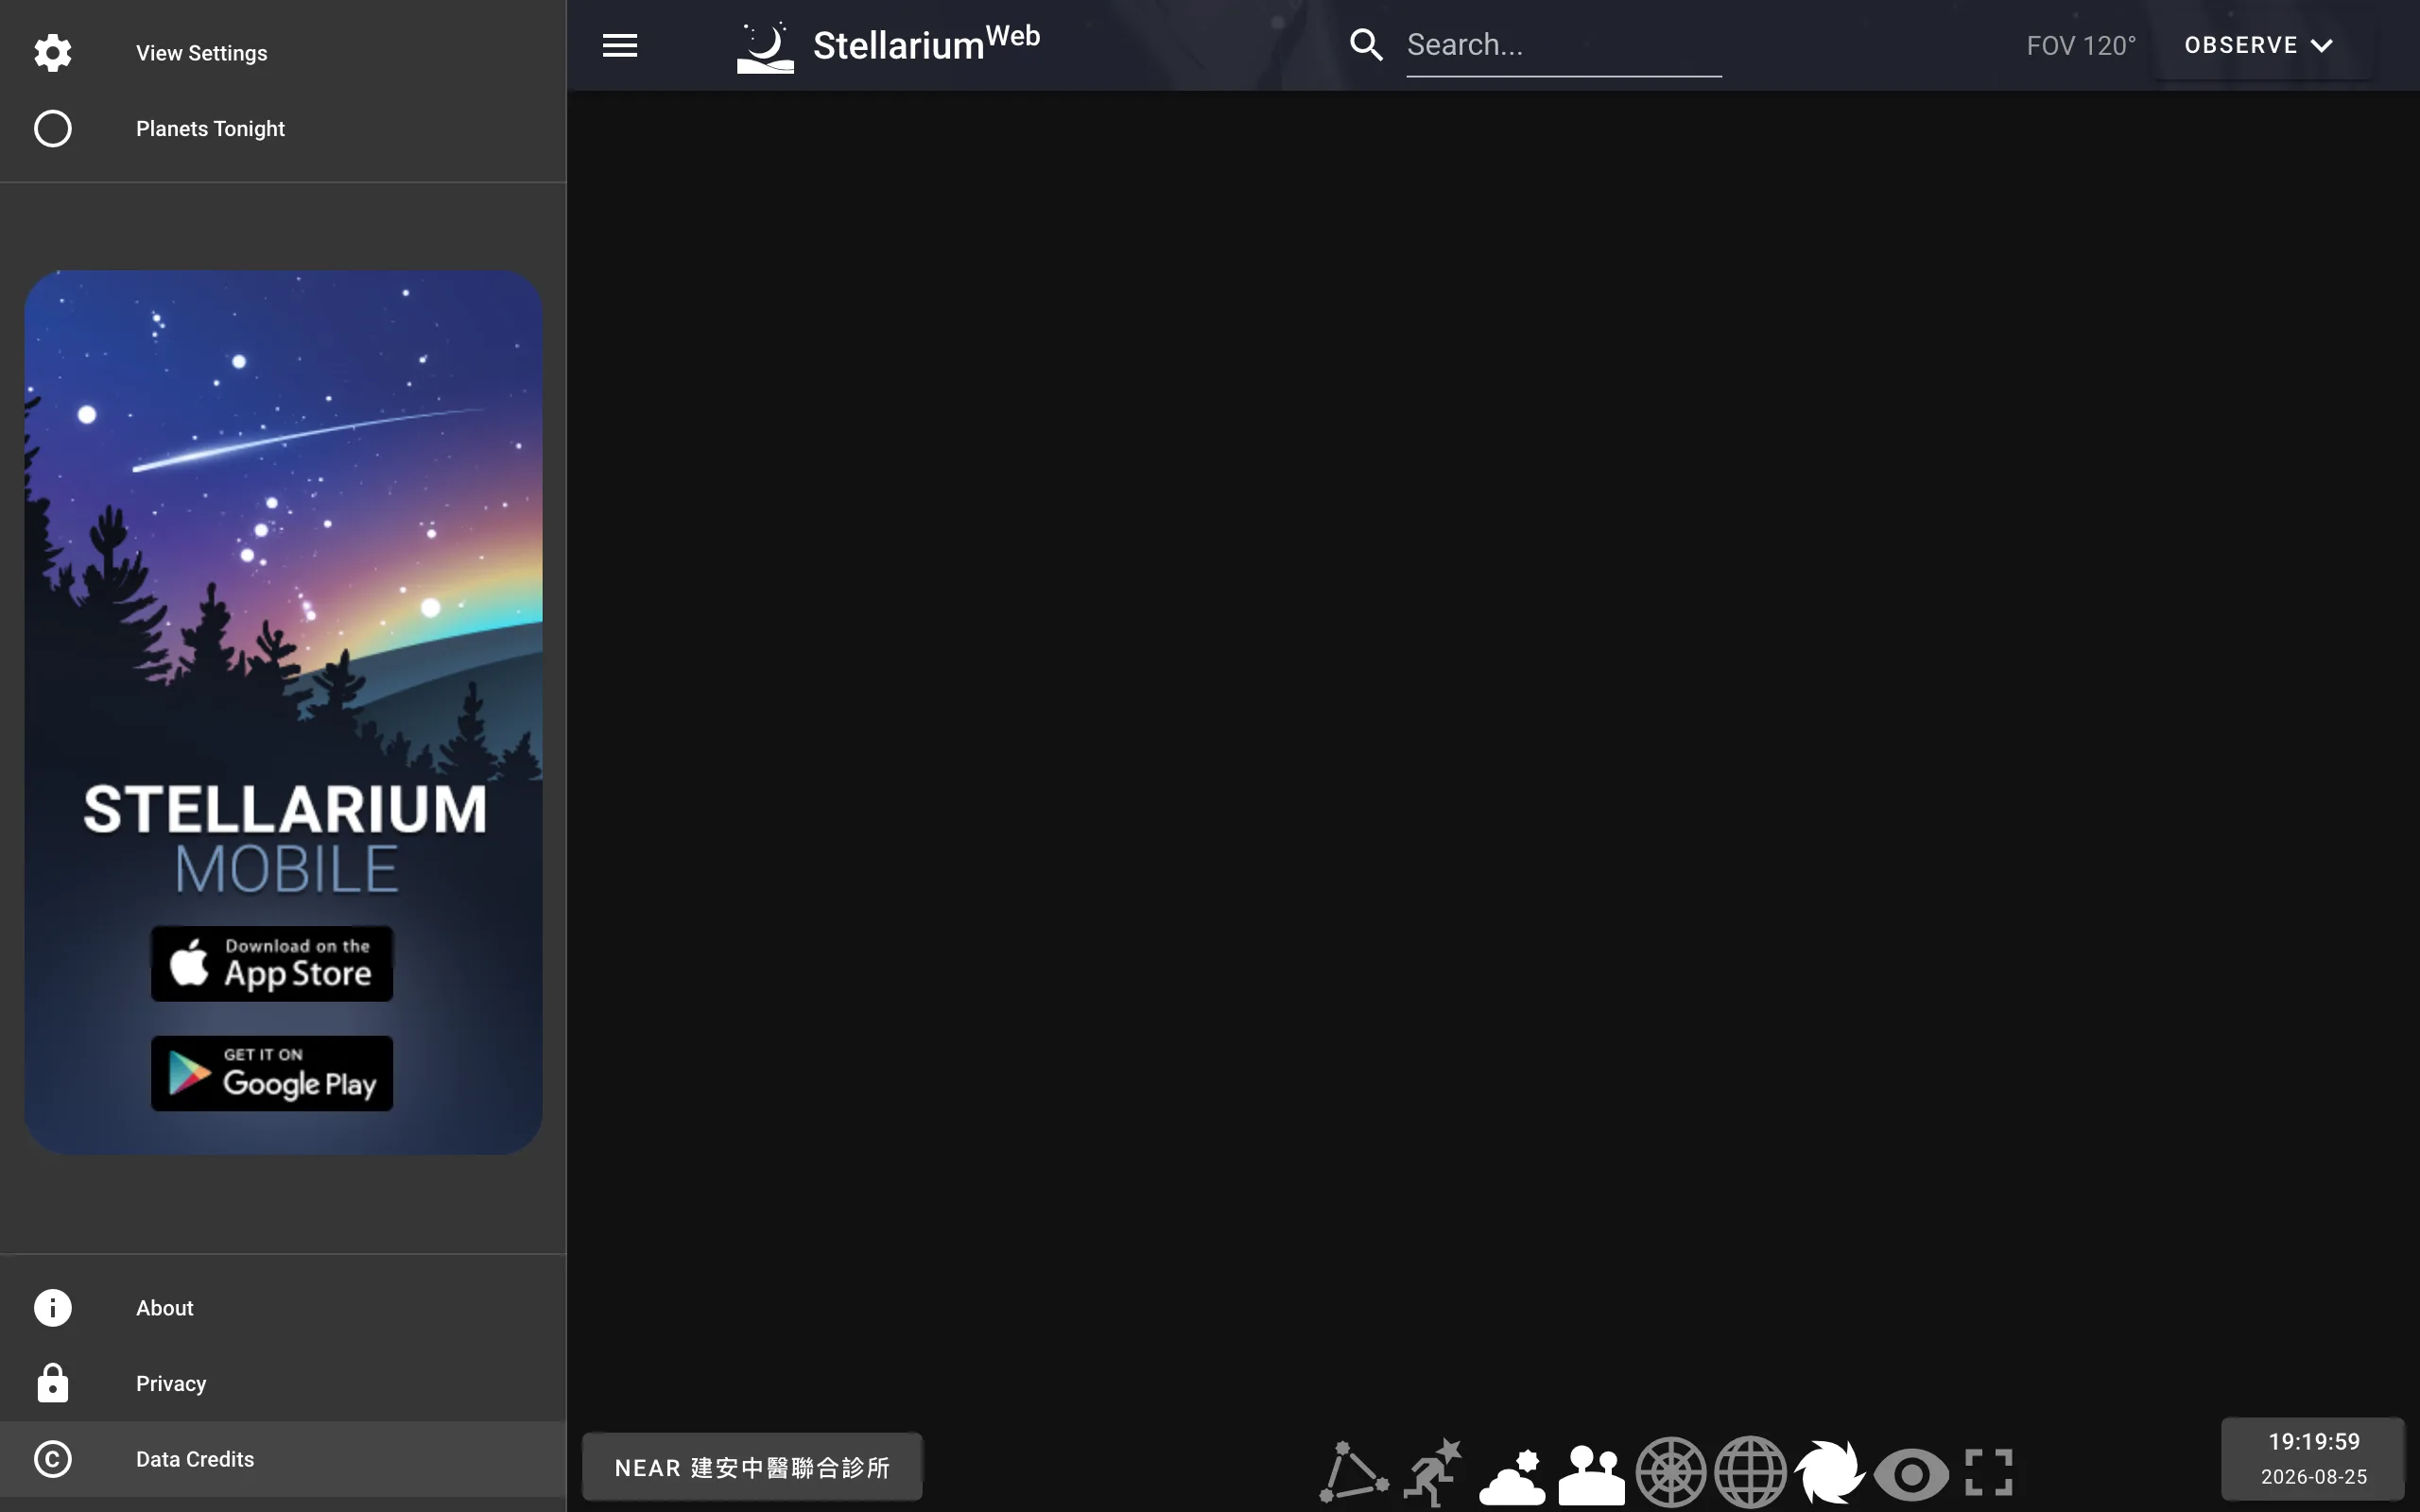Viewport: 2420px width, 1512px height.
Task: Toggle constellation lines
Action: click(x=1353, y=1472)
